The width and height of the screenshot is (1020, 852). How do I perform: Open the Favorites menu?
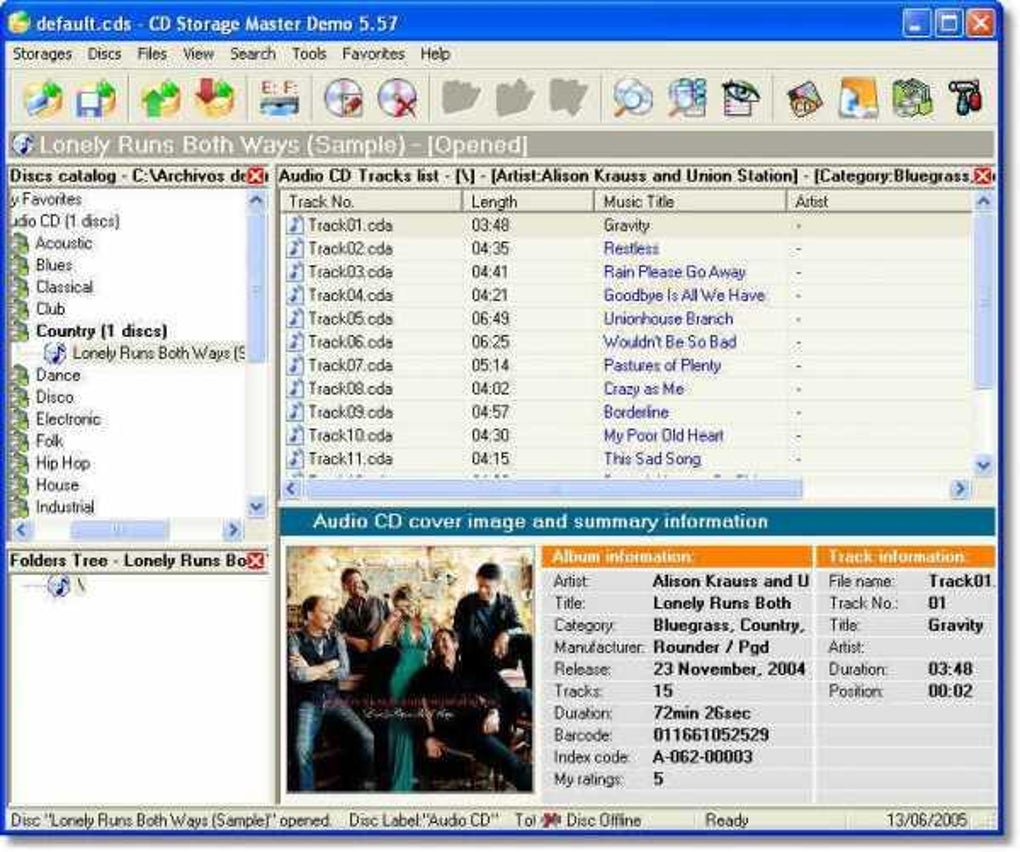(x=374, y=54)
